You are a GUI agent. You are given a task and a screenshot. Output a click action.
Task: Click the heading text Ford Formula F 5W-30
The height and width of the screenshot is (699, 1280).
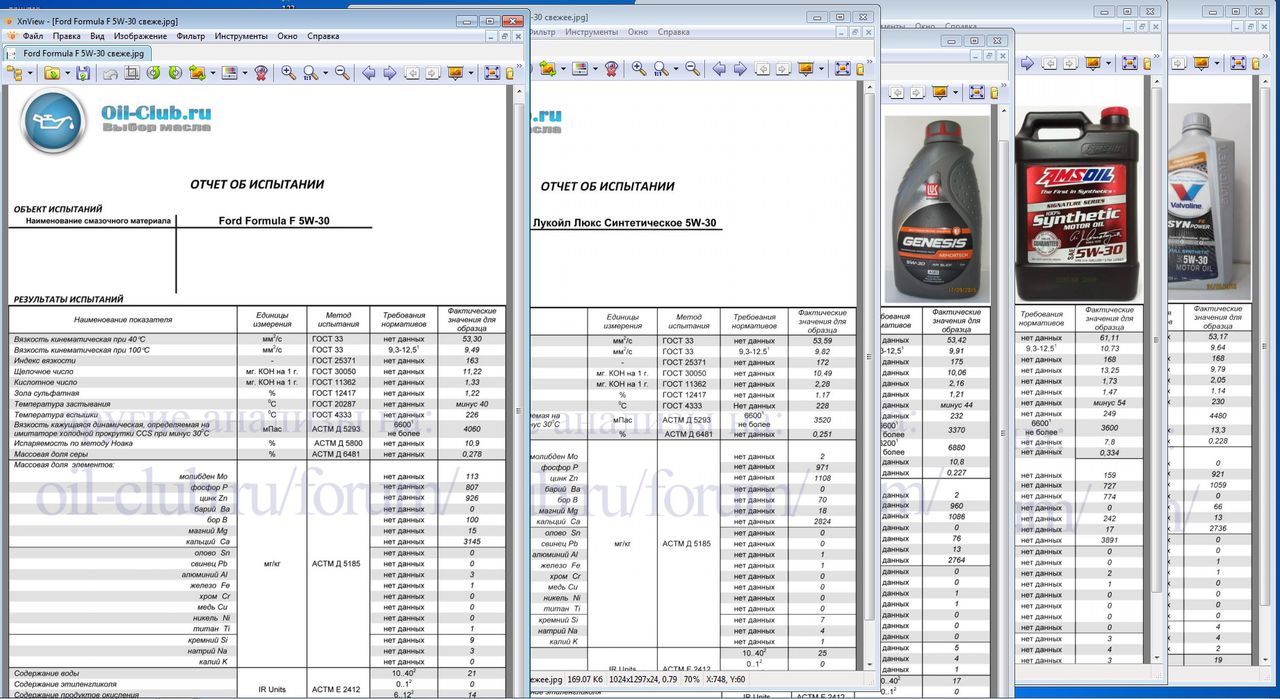[274, 221]
